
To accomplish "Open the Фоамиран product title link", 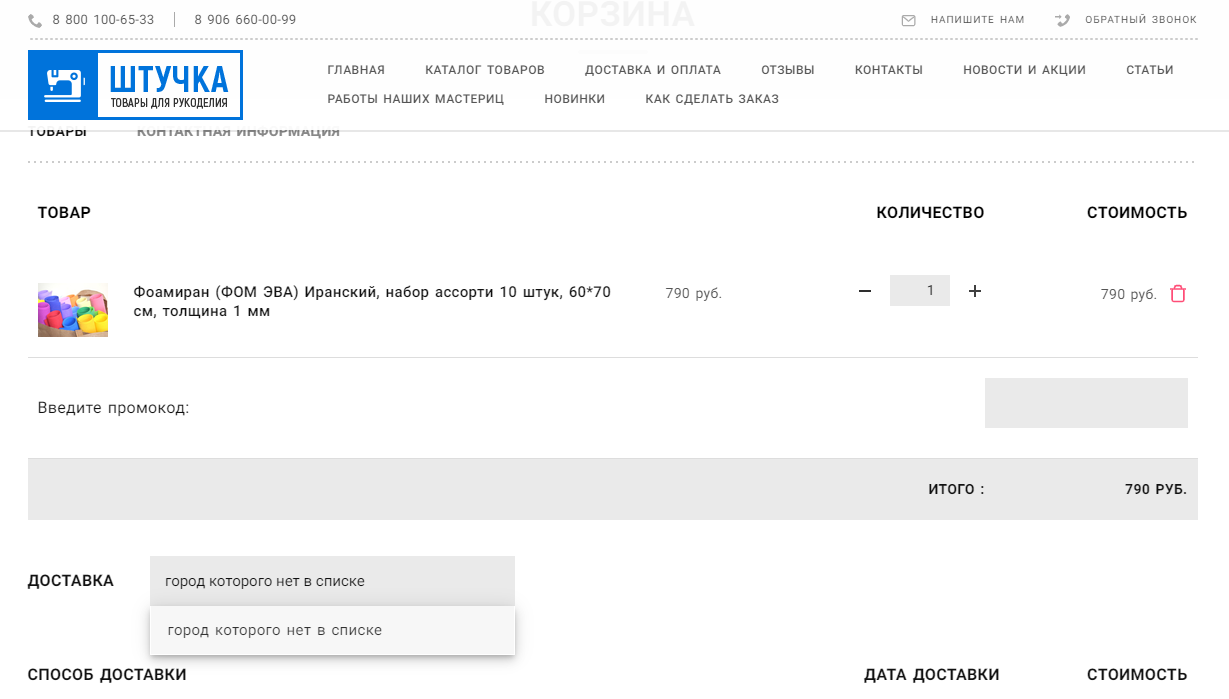I will pos(372,301).
